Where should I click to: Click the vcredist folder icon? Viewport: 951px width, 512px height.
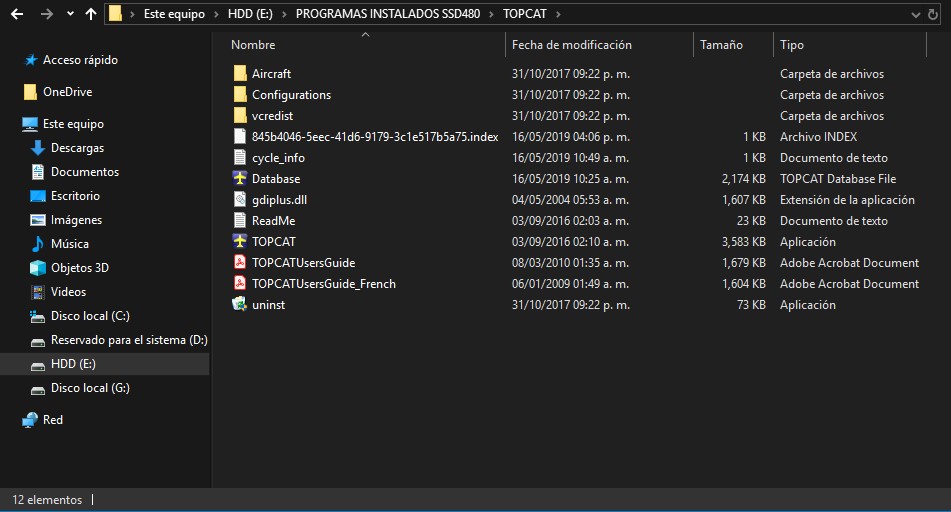(x=240, y=115)
